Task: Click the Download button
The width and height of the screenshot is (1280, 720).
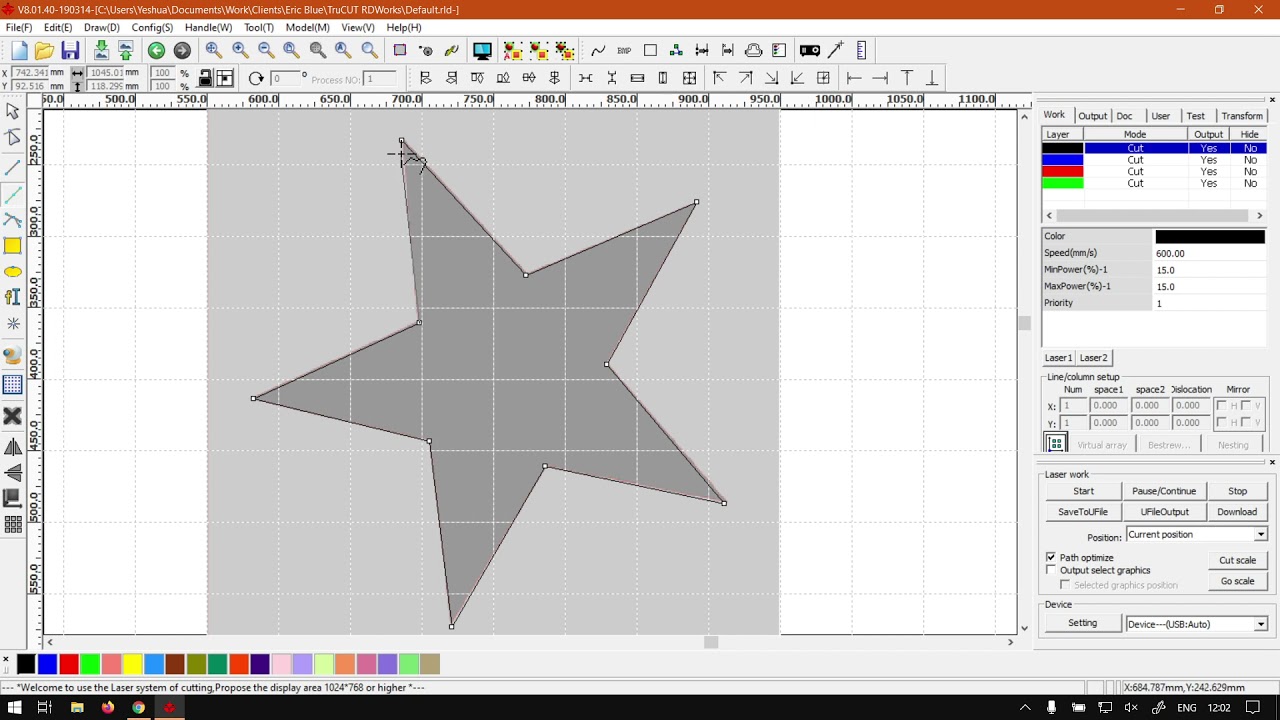Action: click(x=1237, y=512)
